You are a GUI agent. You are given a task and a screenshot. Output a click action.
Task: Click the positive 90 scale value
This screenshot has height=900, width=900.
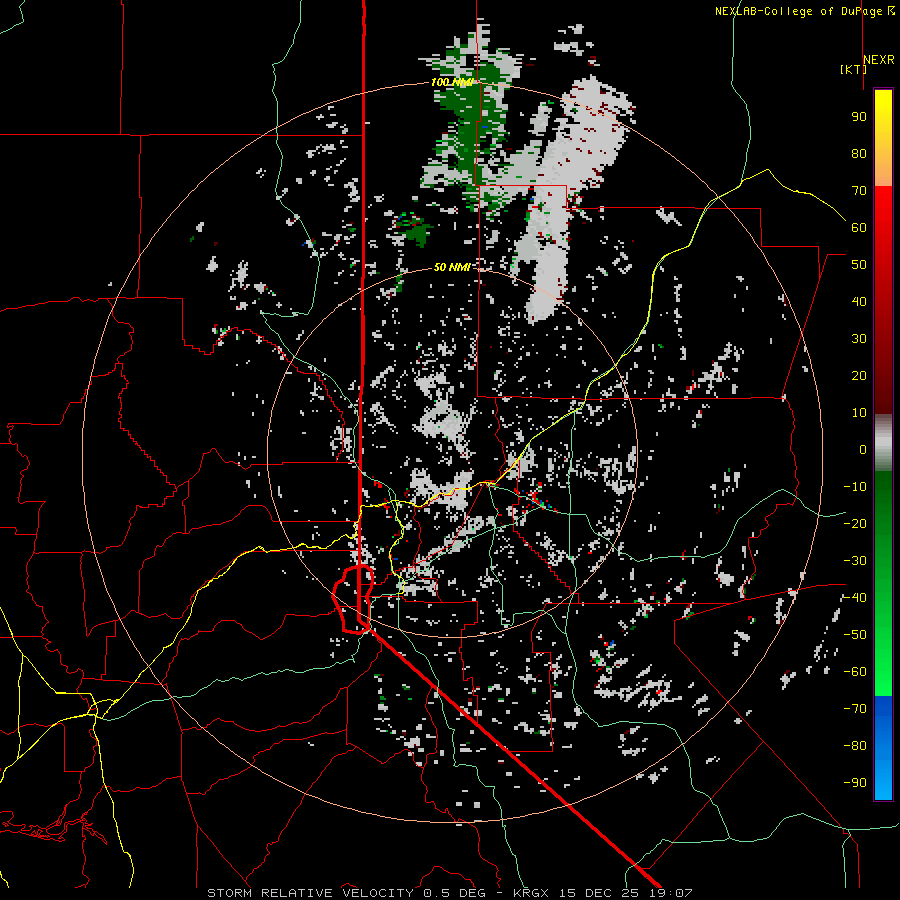click(859, 117)
